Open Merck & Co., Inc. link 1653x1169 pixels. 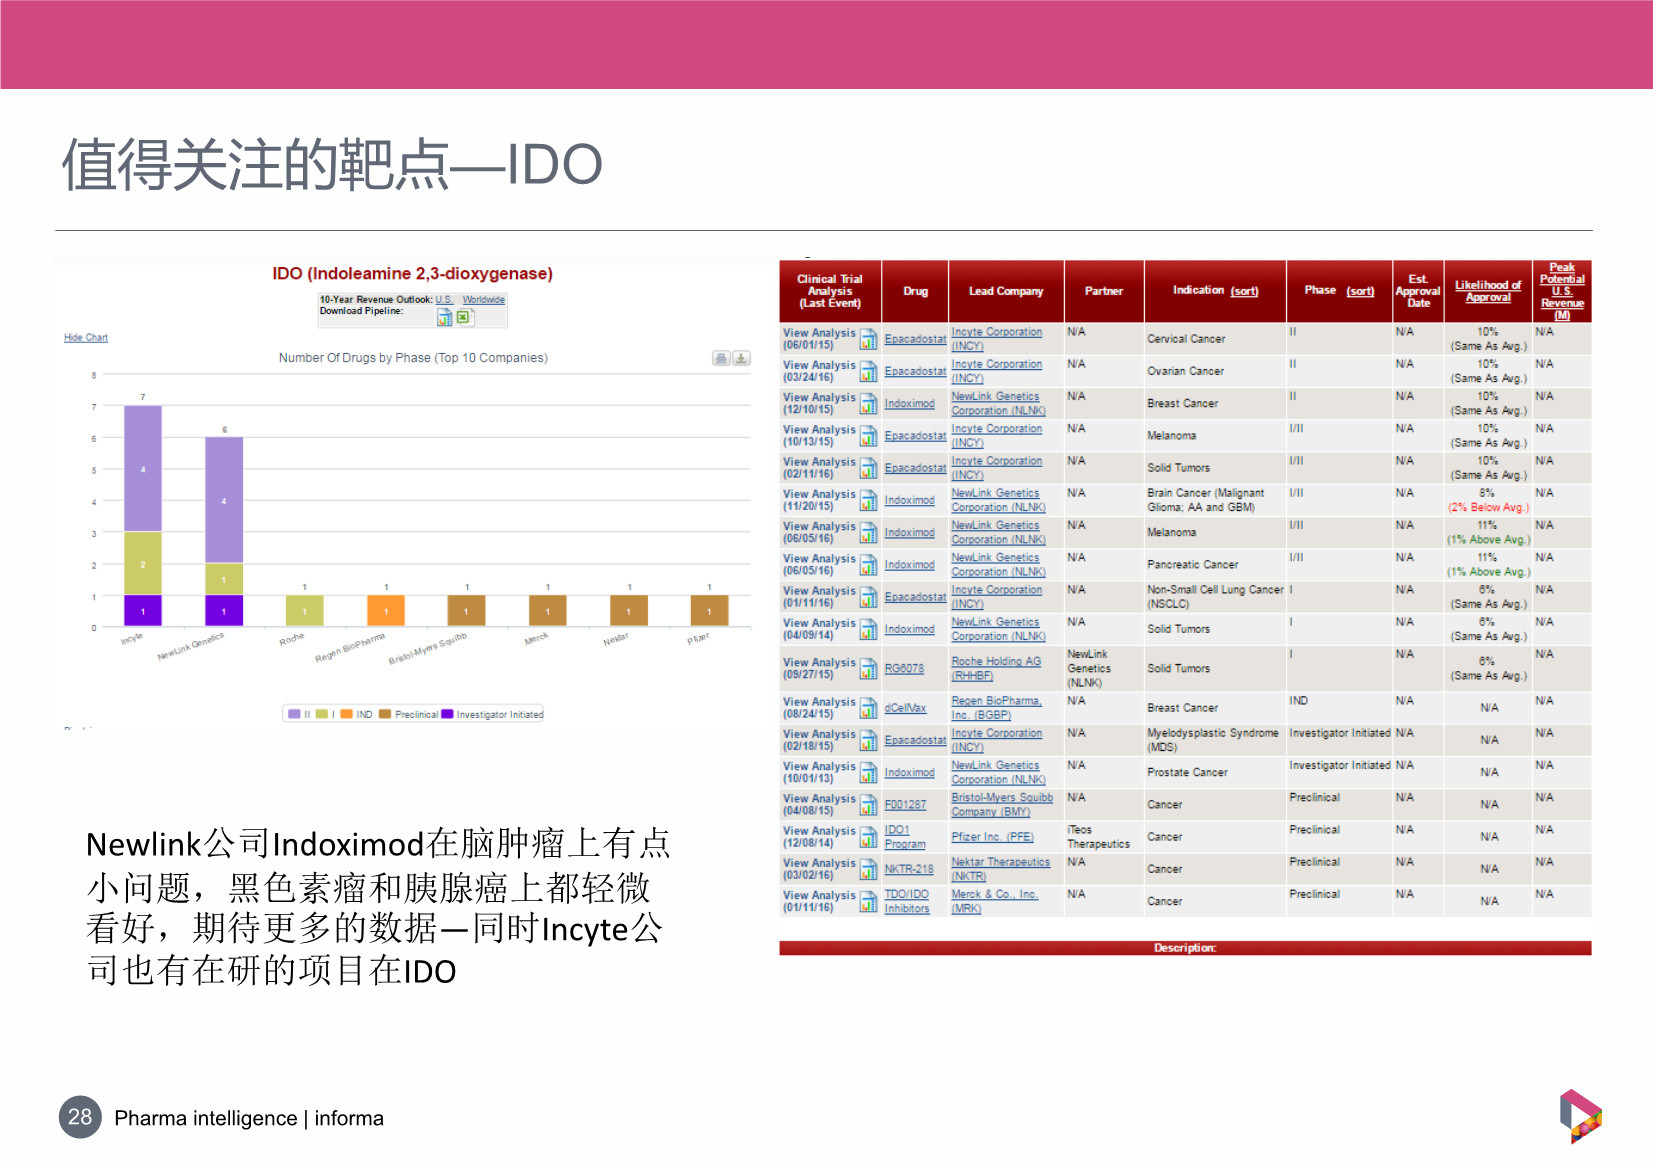pyautogui.click(x=994, y=901)
